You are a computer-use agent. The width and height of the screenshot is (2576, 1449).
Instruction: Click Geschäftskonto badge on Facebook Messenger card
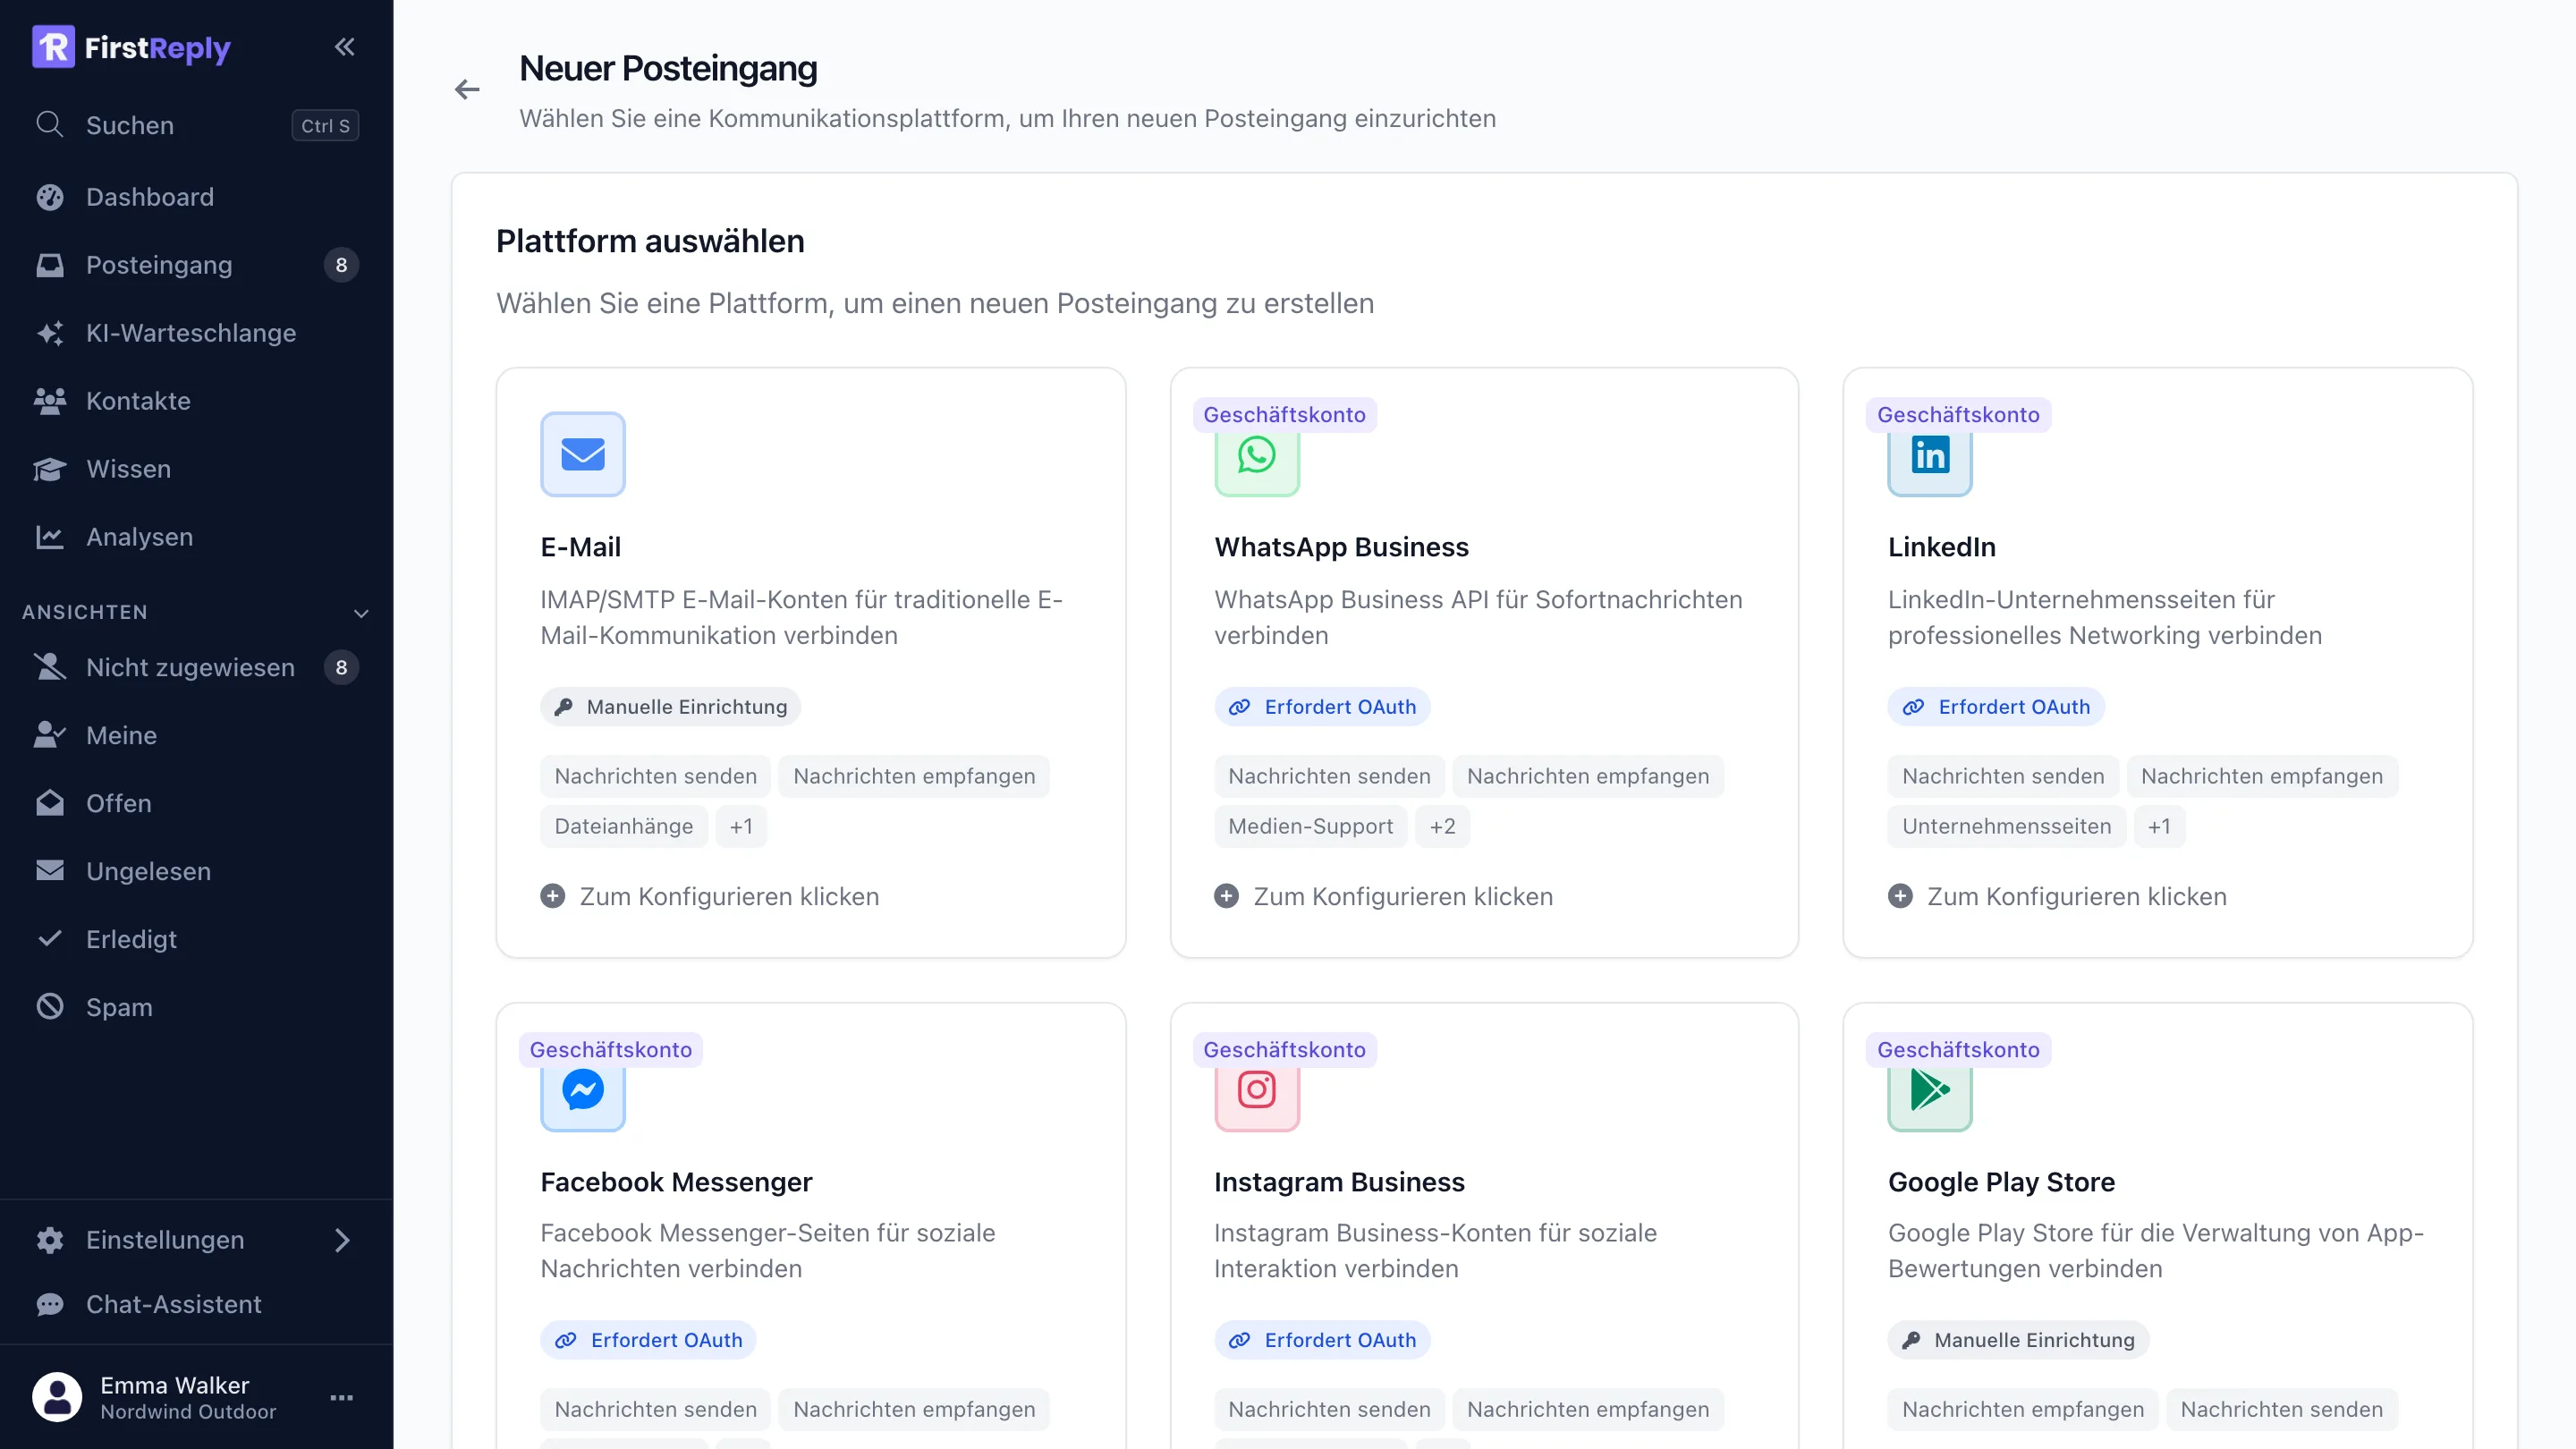pos(611,1050)
